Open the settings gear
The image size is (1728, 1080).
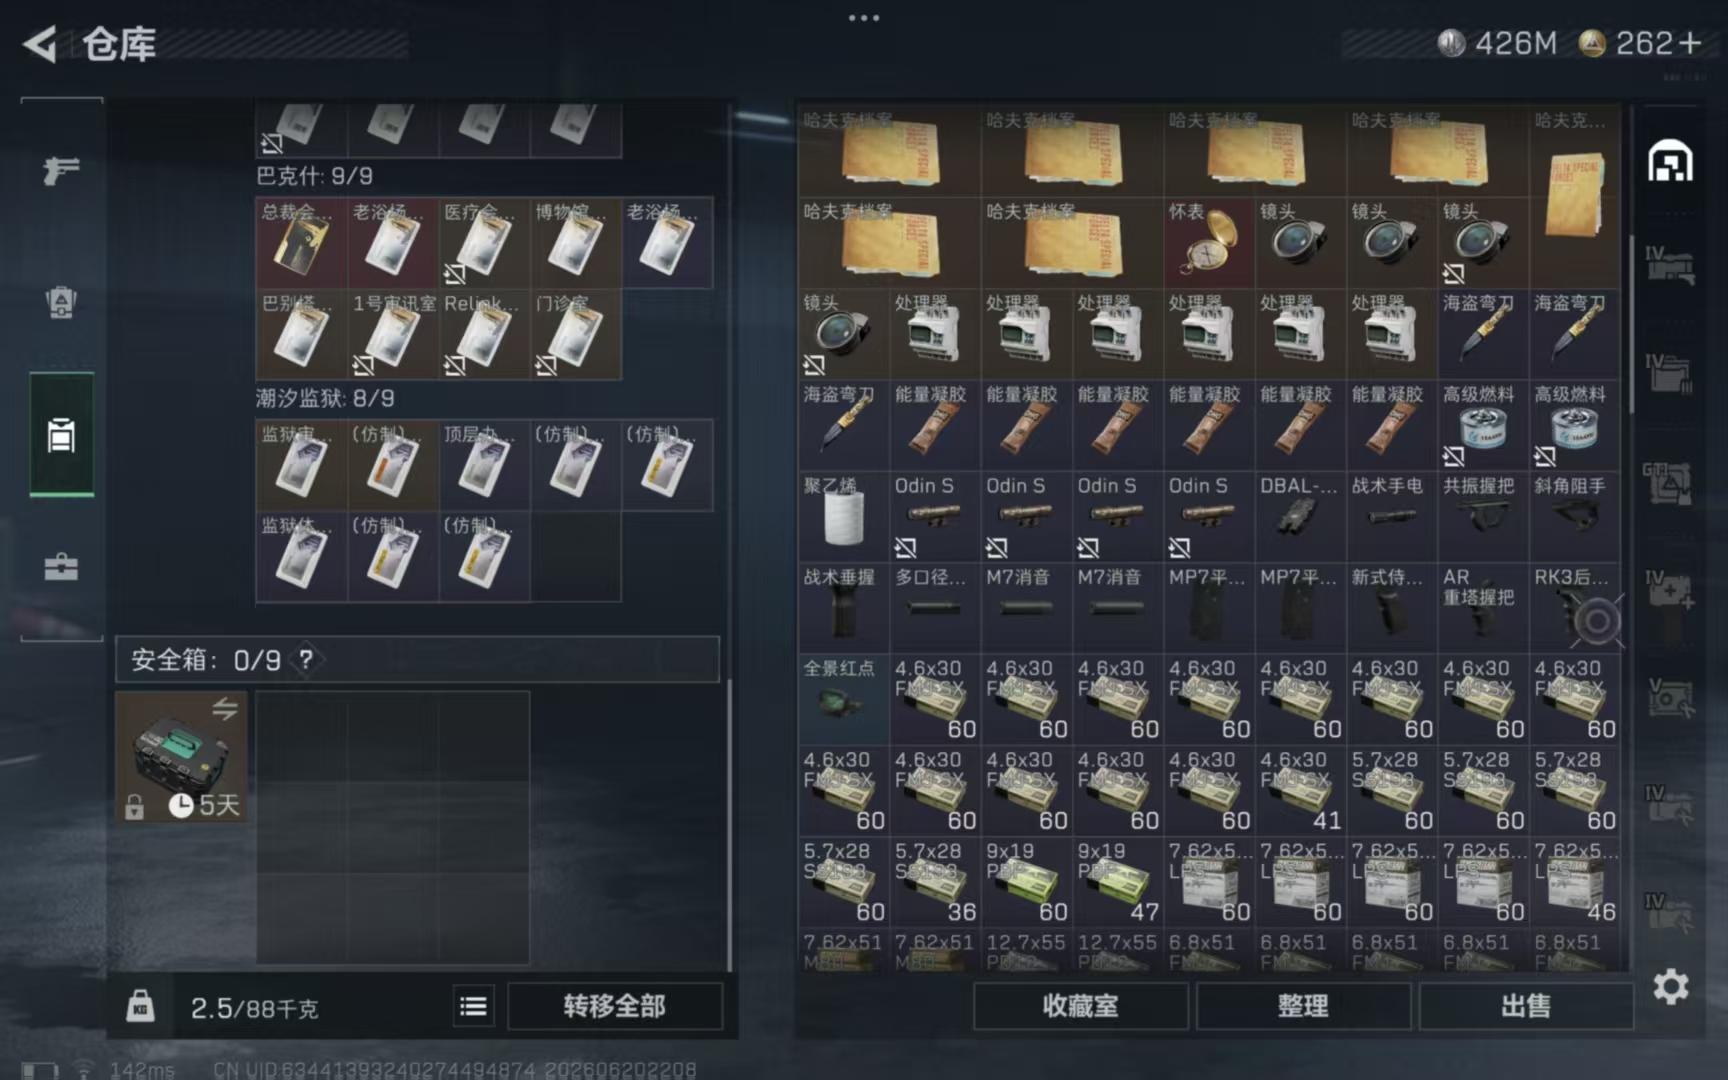1670,987
